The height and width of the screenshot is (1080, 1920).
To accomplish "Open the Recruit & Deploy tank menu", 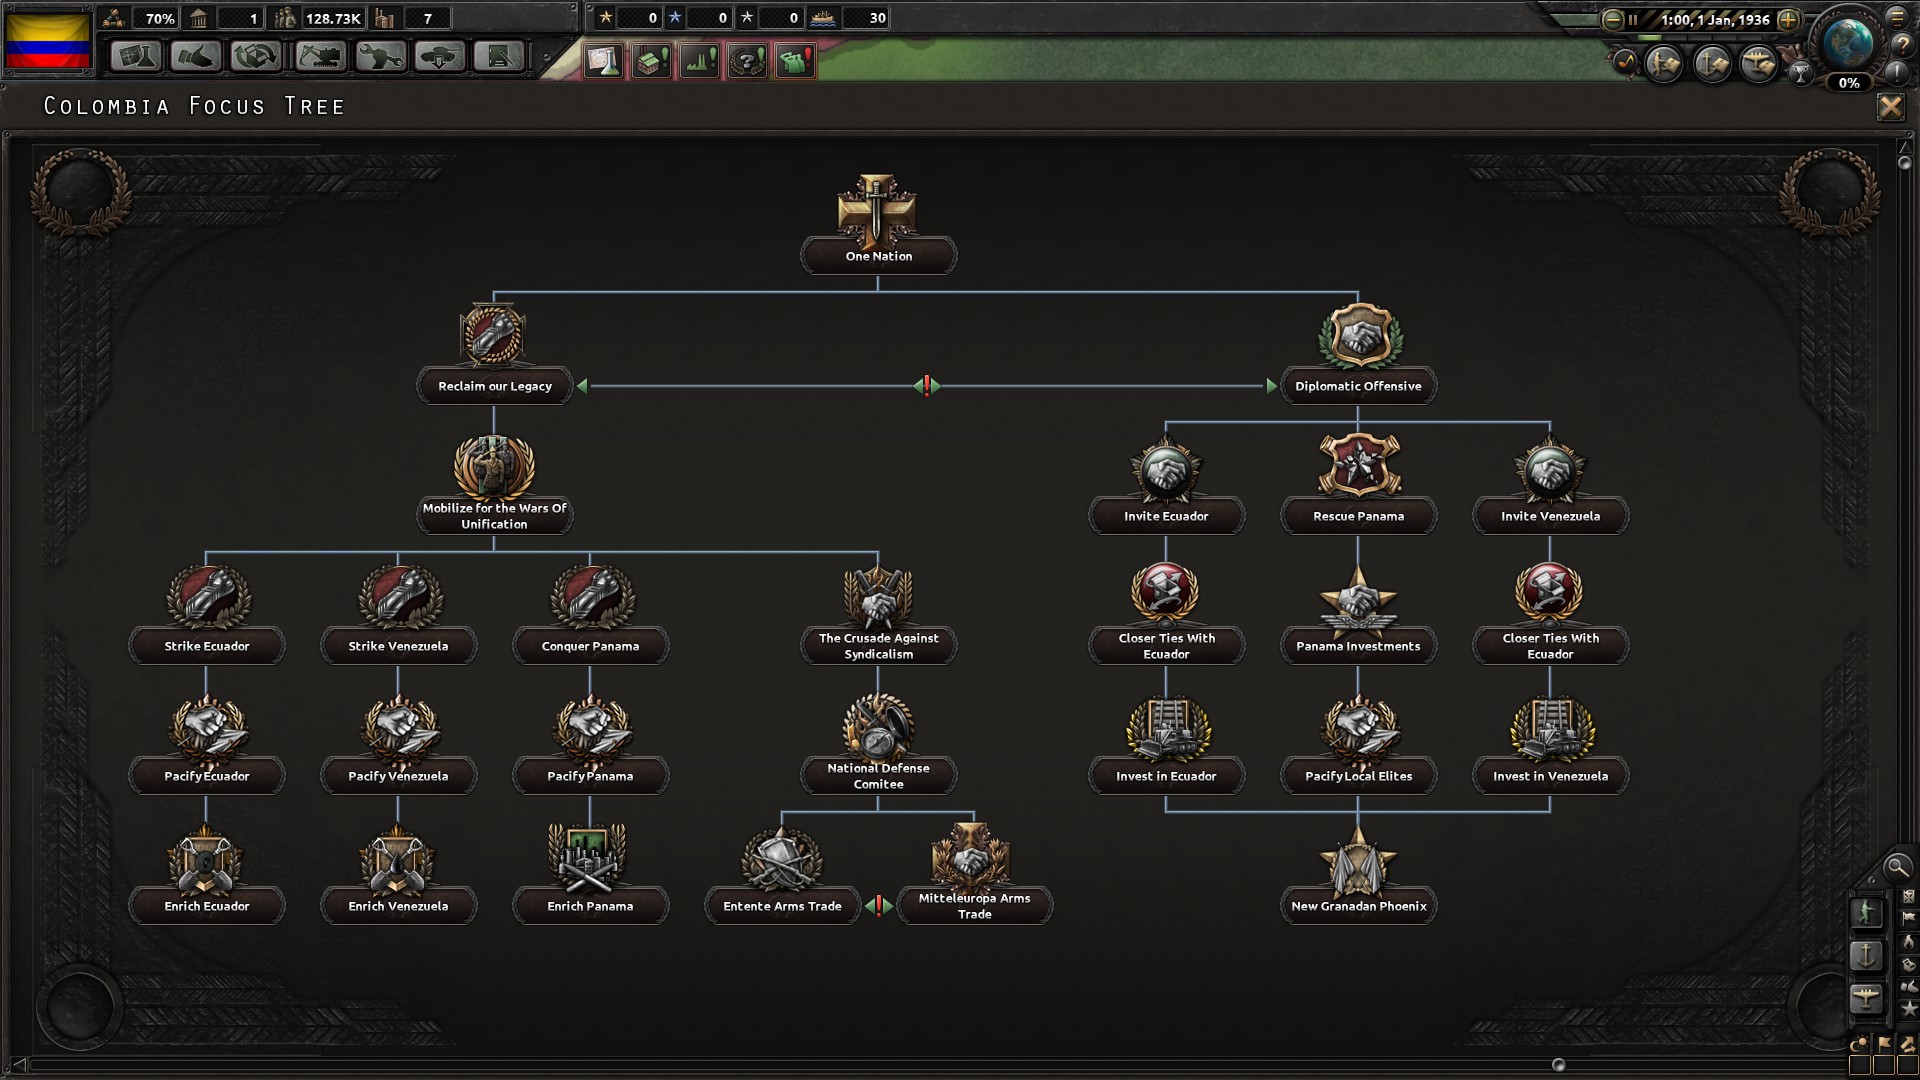I will pos(440,56).
